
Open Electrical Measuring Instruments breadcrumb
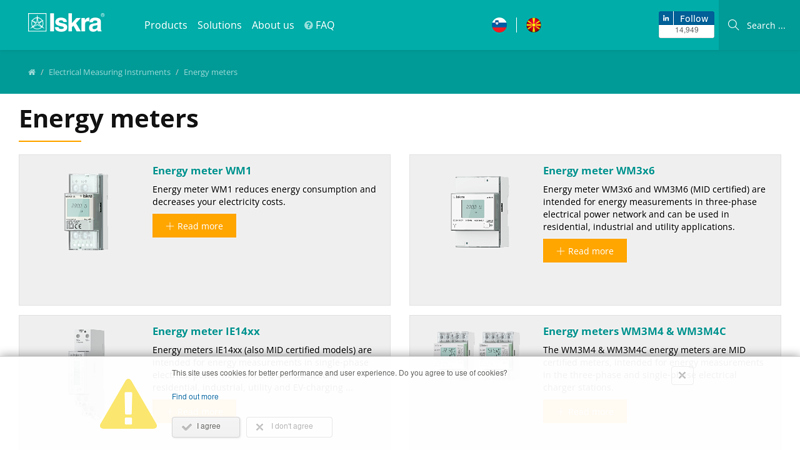pos(109,72)
